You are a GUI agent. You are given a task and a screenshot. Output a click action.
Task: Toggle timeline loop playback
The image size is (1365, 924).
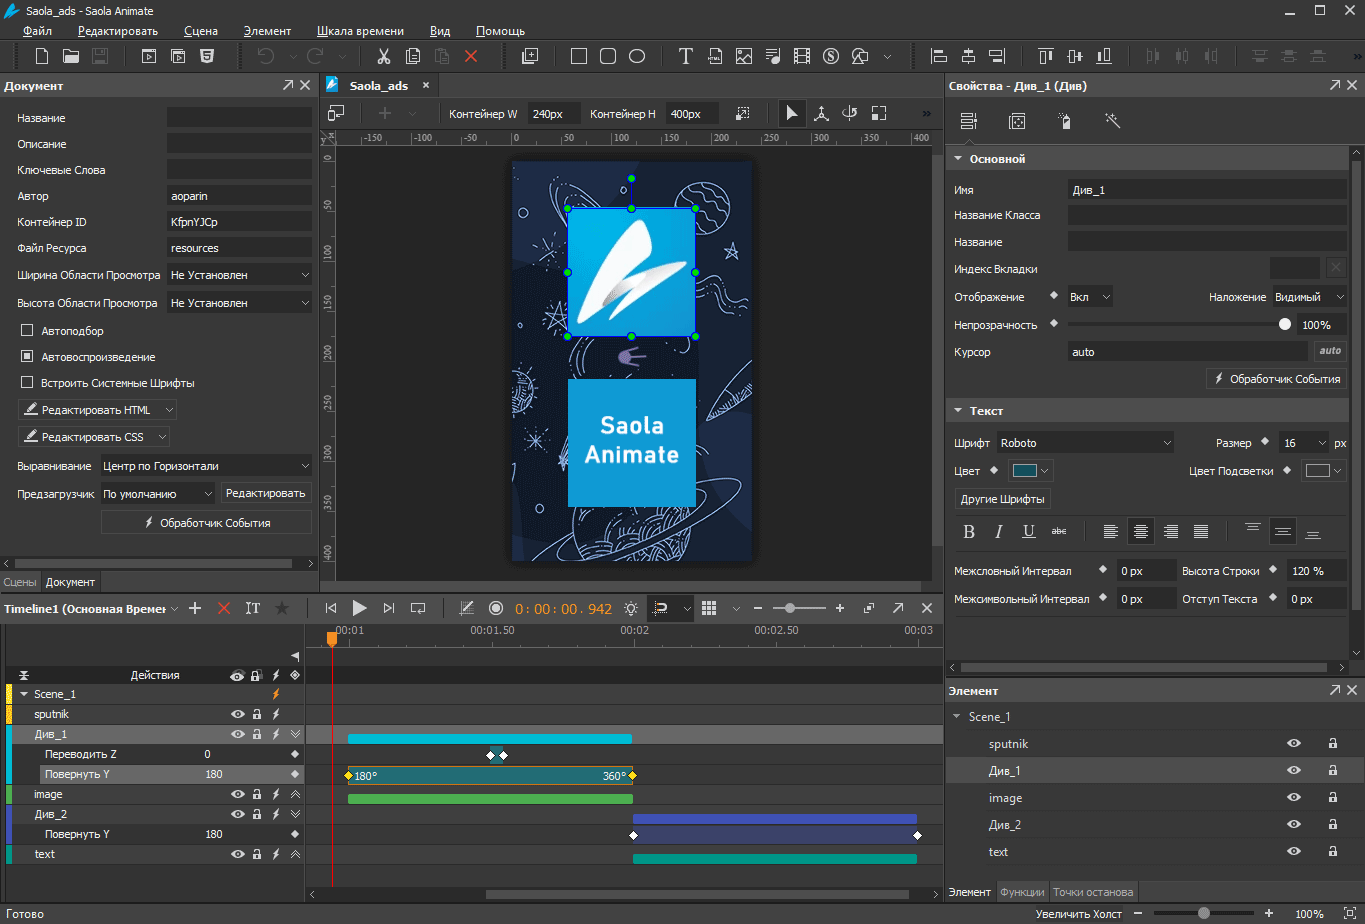click(x=418, y=608)
